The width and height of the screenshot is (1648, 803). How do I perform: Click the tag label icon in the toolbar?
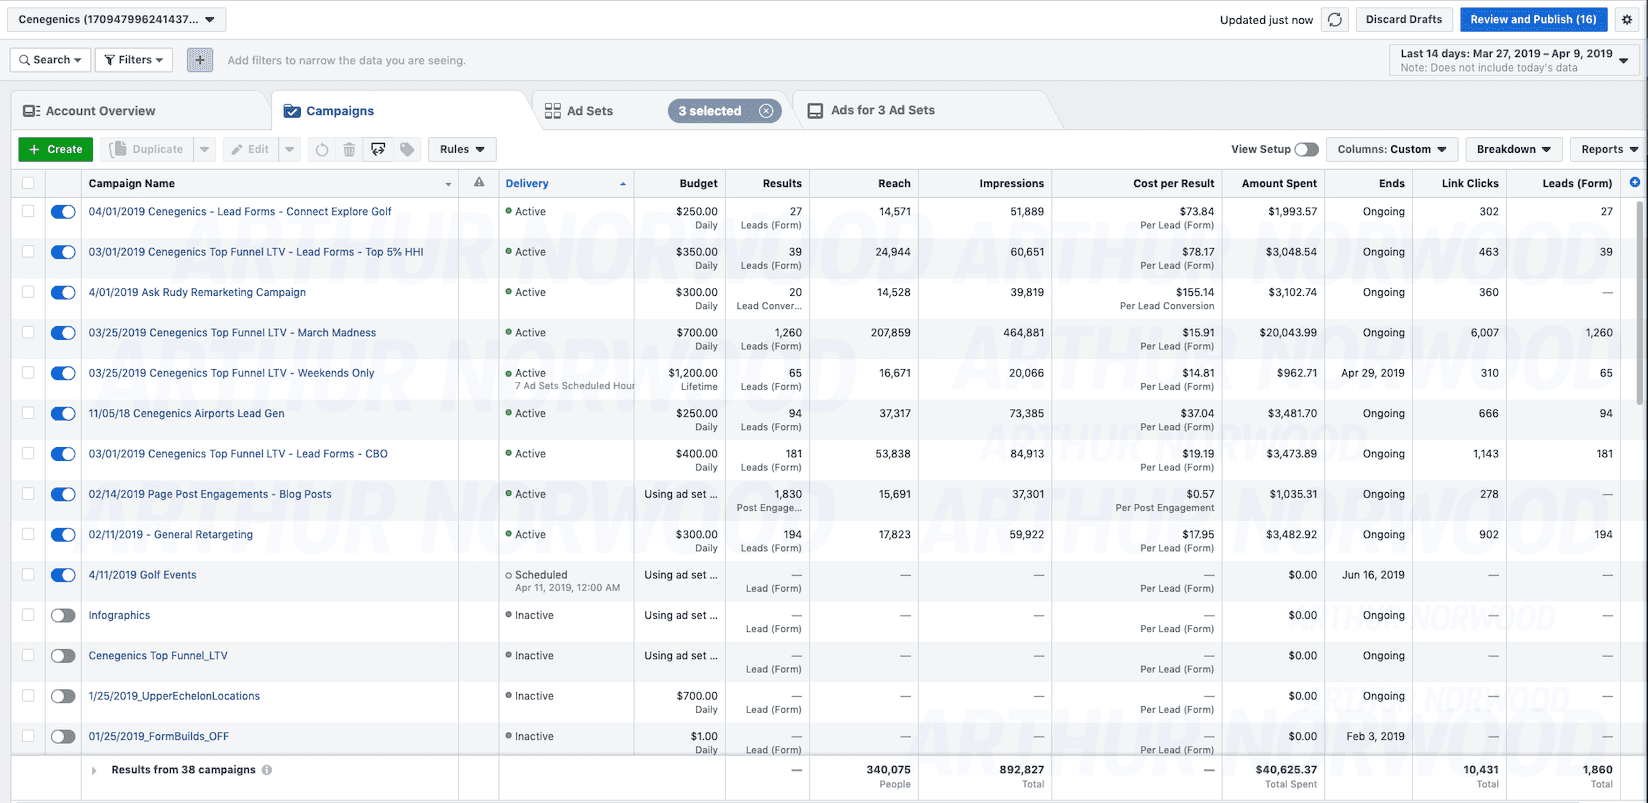point(407,150)
